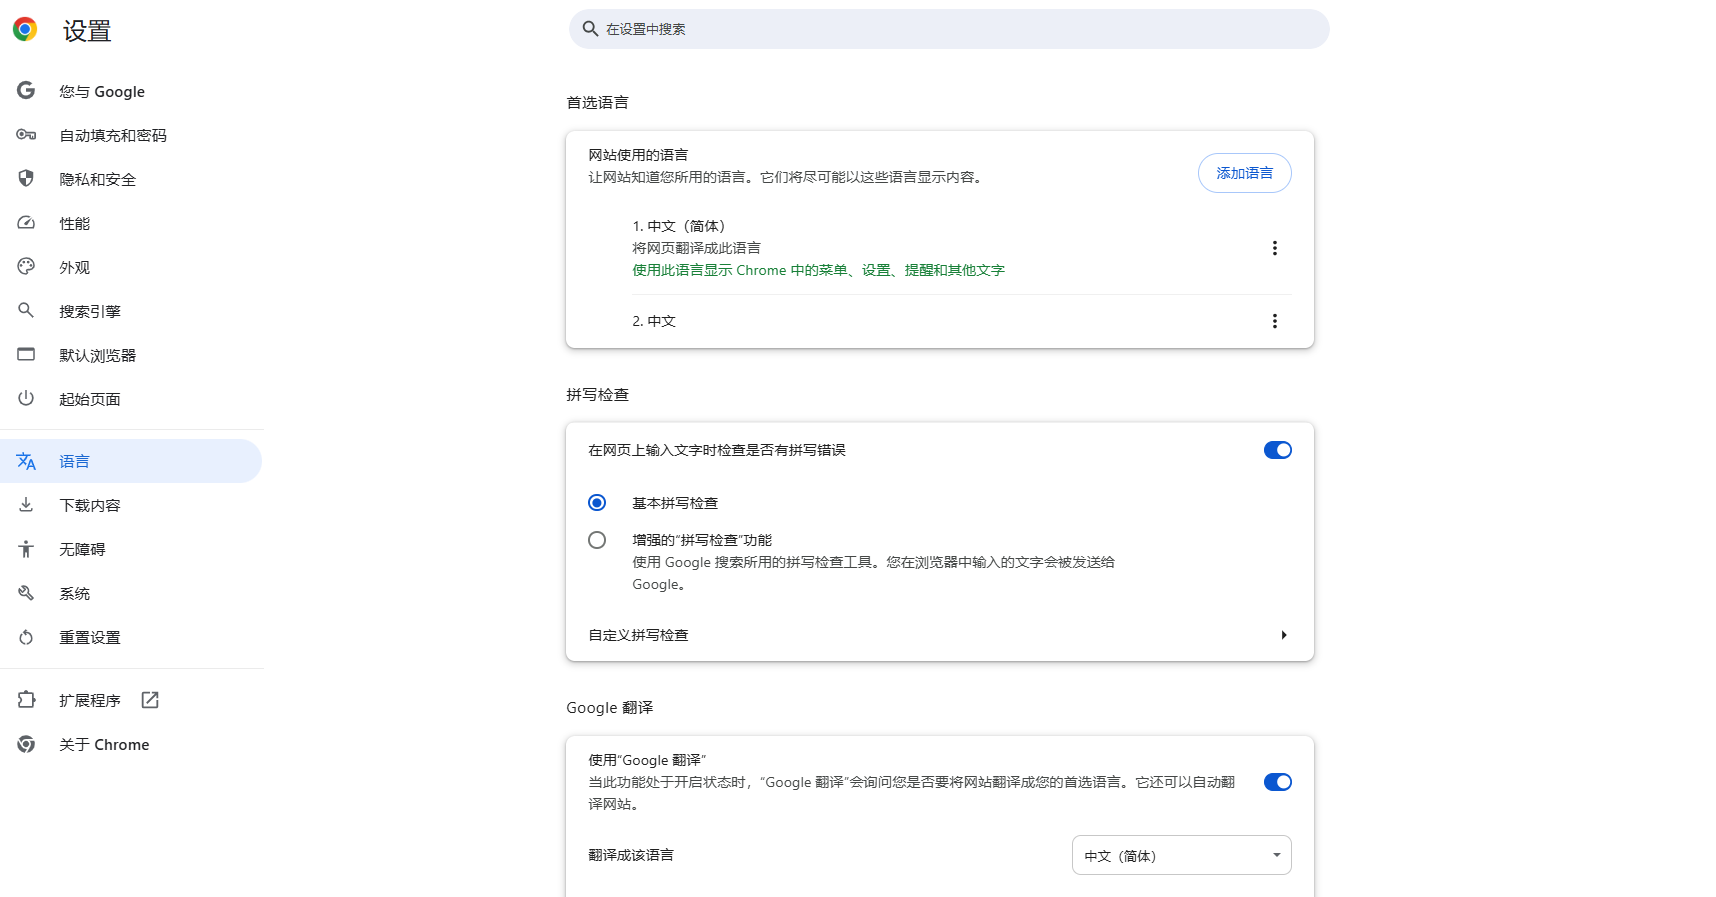The height and width of the screenshot is (897, 1716).
Task: Click the external link icon beside 扩展程序
Action: click(x=150, y=700)
